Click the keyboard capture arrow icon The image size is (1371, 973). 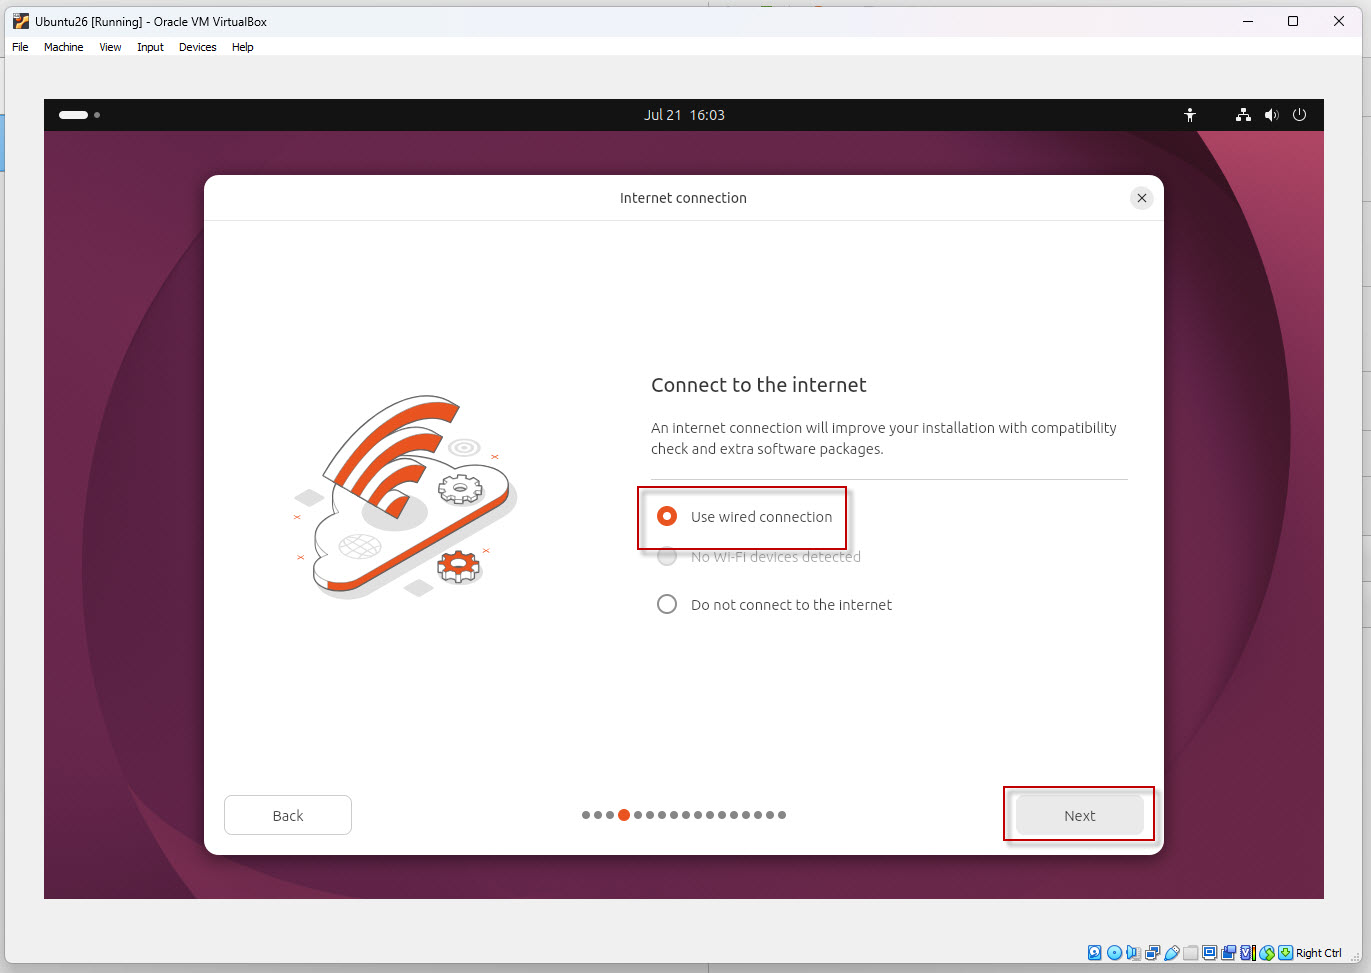[x=1285, y=953]
